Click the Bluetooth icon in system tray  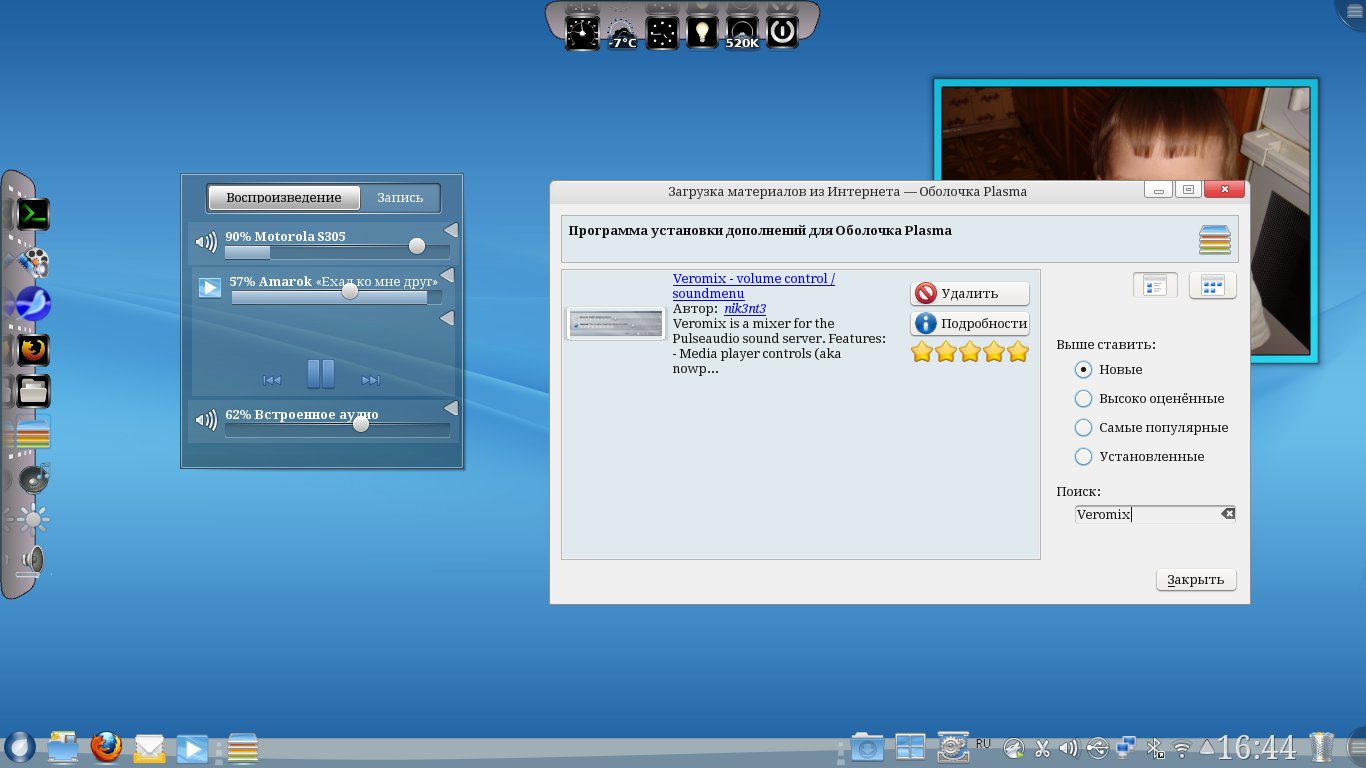(x=1154, y=747)
